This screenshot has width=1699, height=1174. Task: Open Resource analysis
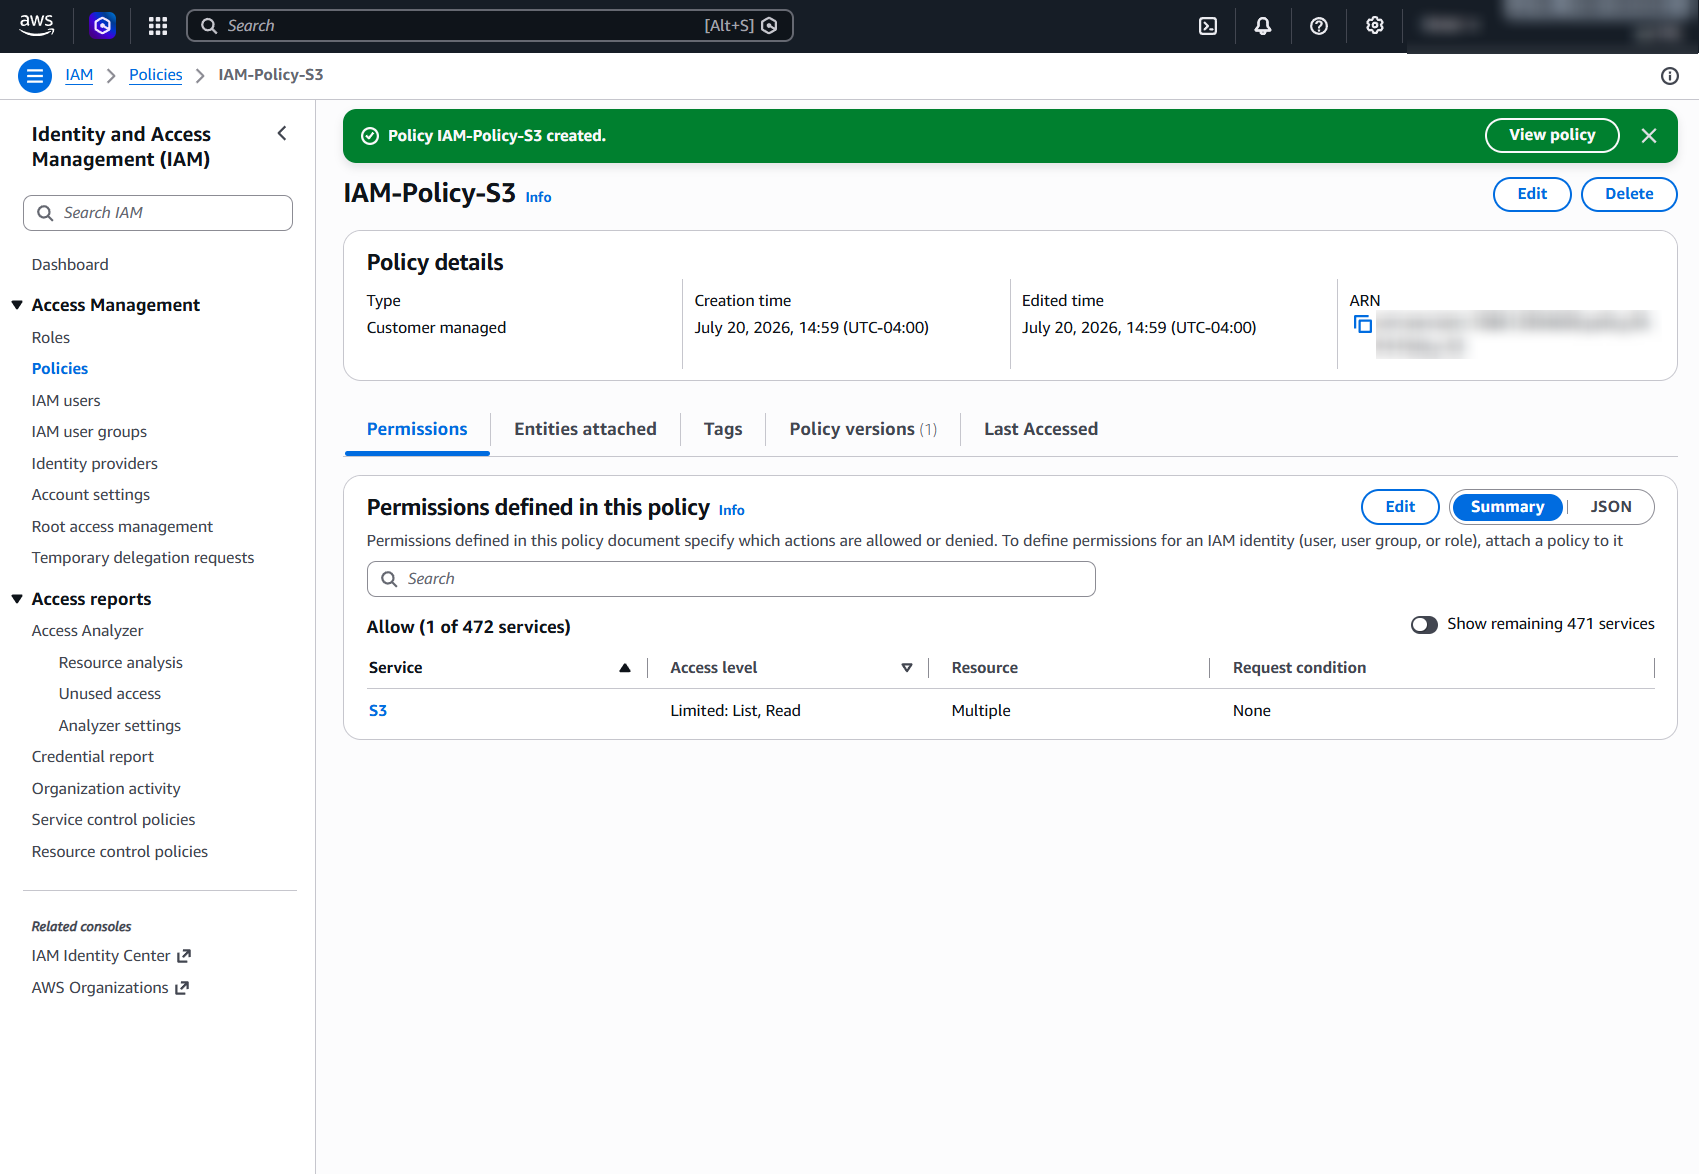121,663
